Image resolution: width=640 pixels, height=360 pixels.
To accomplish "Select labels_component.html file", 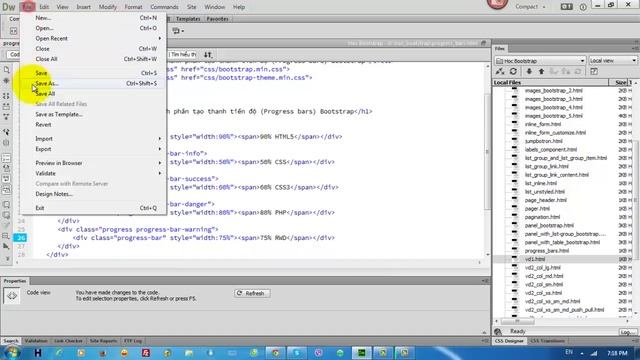I will pos(551,149).
